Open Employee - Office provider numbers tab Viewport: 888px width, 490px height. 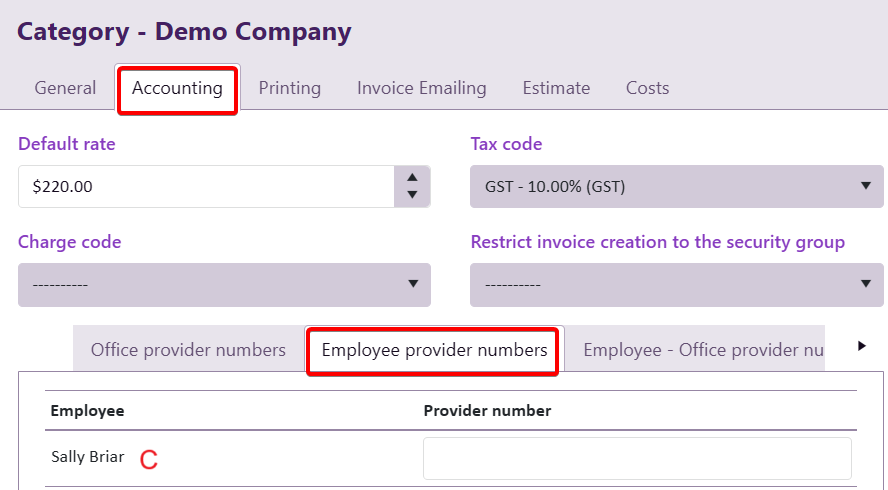pyautogui.click(x=702, y=350)
